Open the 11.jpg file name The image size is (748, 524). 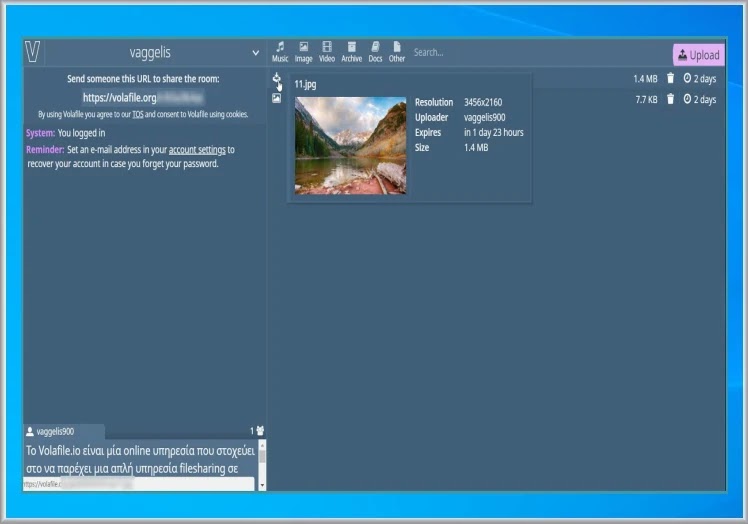click(x=305, y=84)
